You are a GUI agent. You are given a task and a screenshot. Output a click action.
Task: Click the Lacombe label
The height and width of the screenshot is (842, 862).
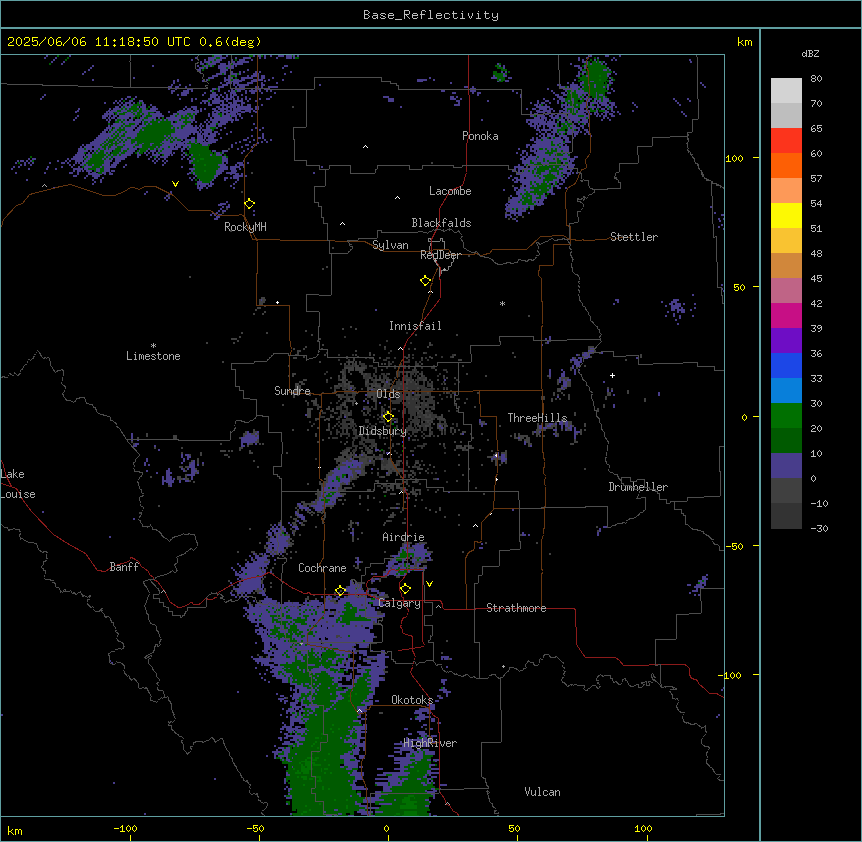coord(450,191)
